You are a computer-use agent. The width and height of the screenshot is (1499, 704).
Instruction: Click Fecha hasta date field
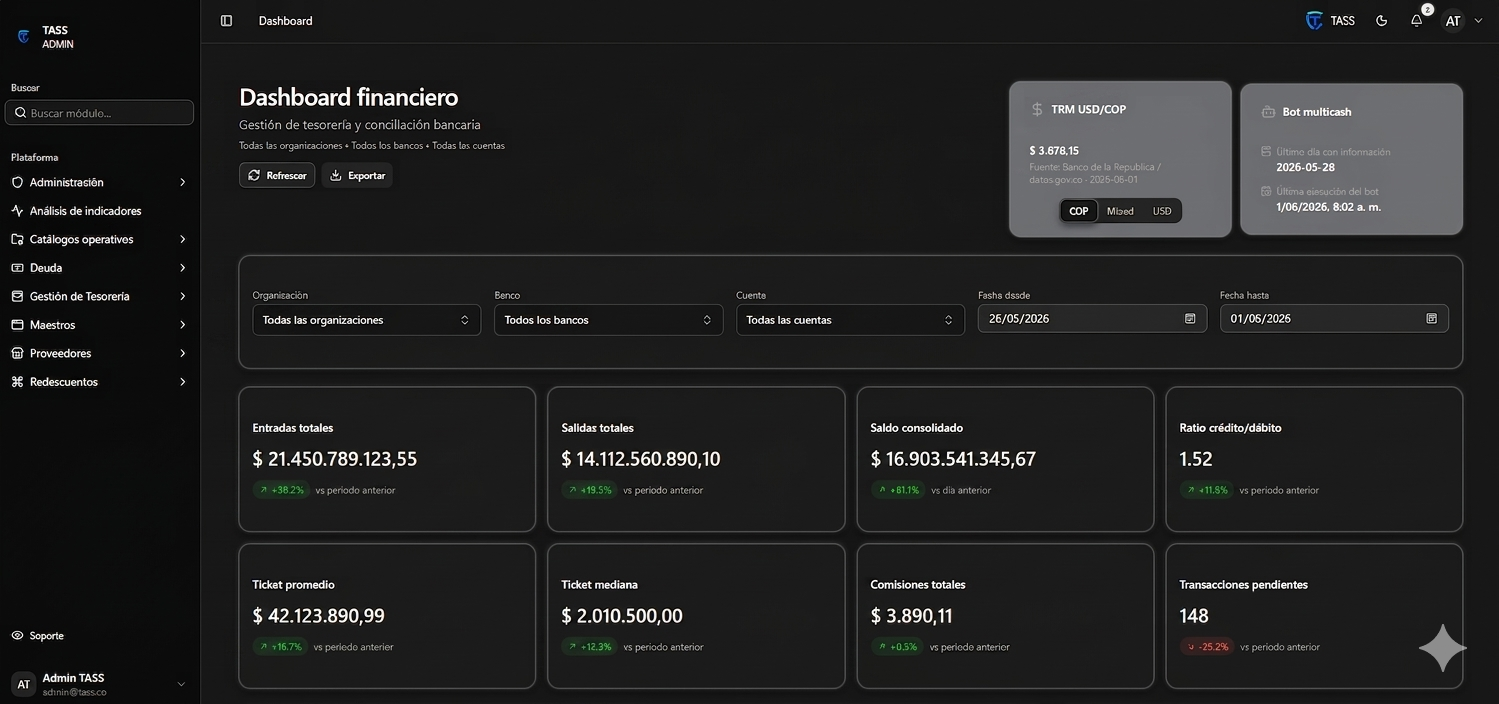click(1334, 319)
